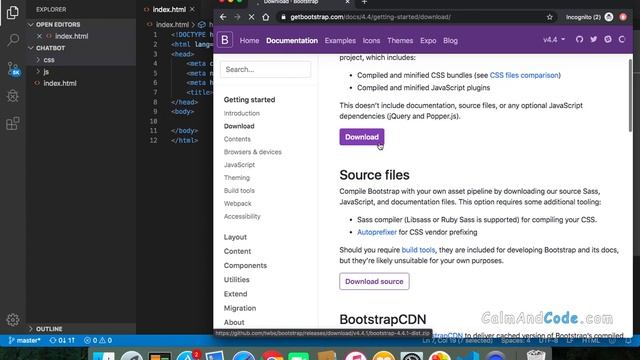
Task: Open Browsers & devices in docs sidebar
Action: pos(253,152)
